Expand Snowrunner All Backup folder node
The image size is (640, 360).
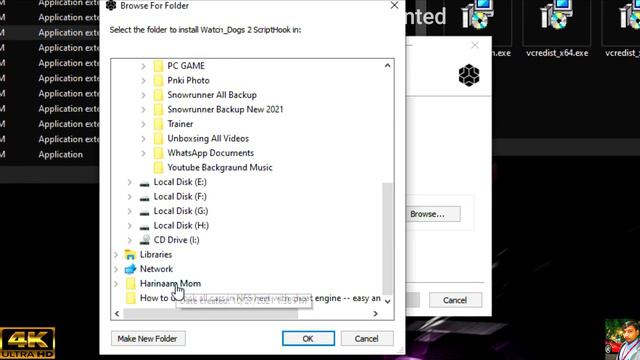(143, 95)
